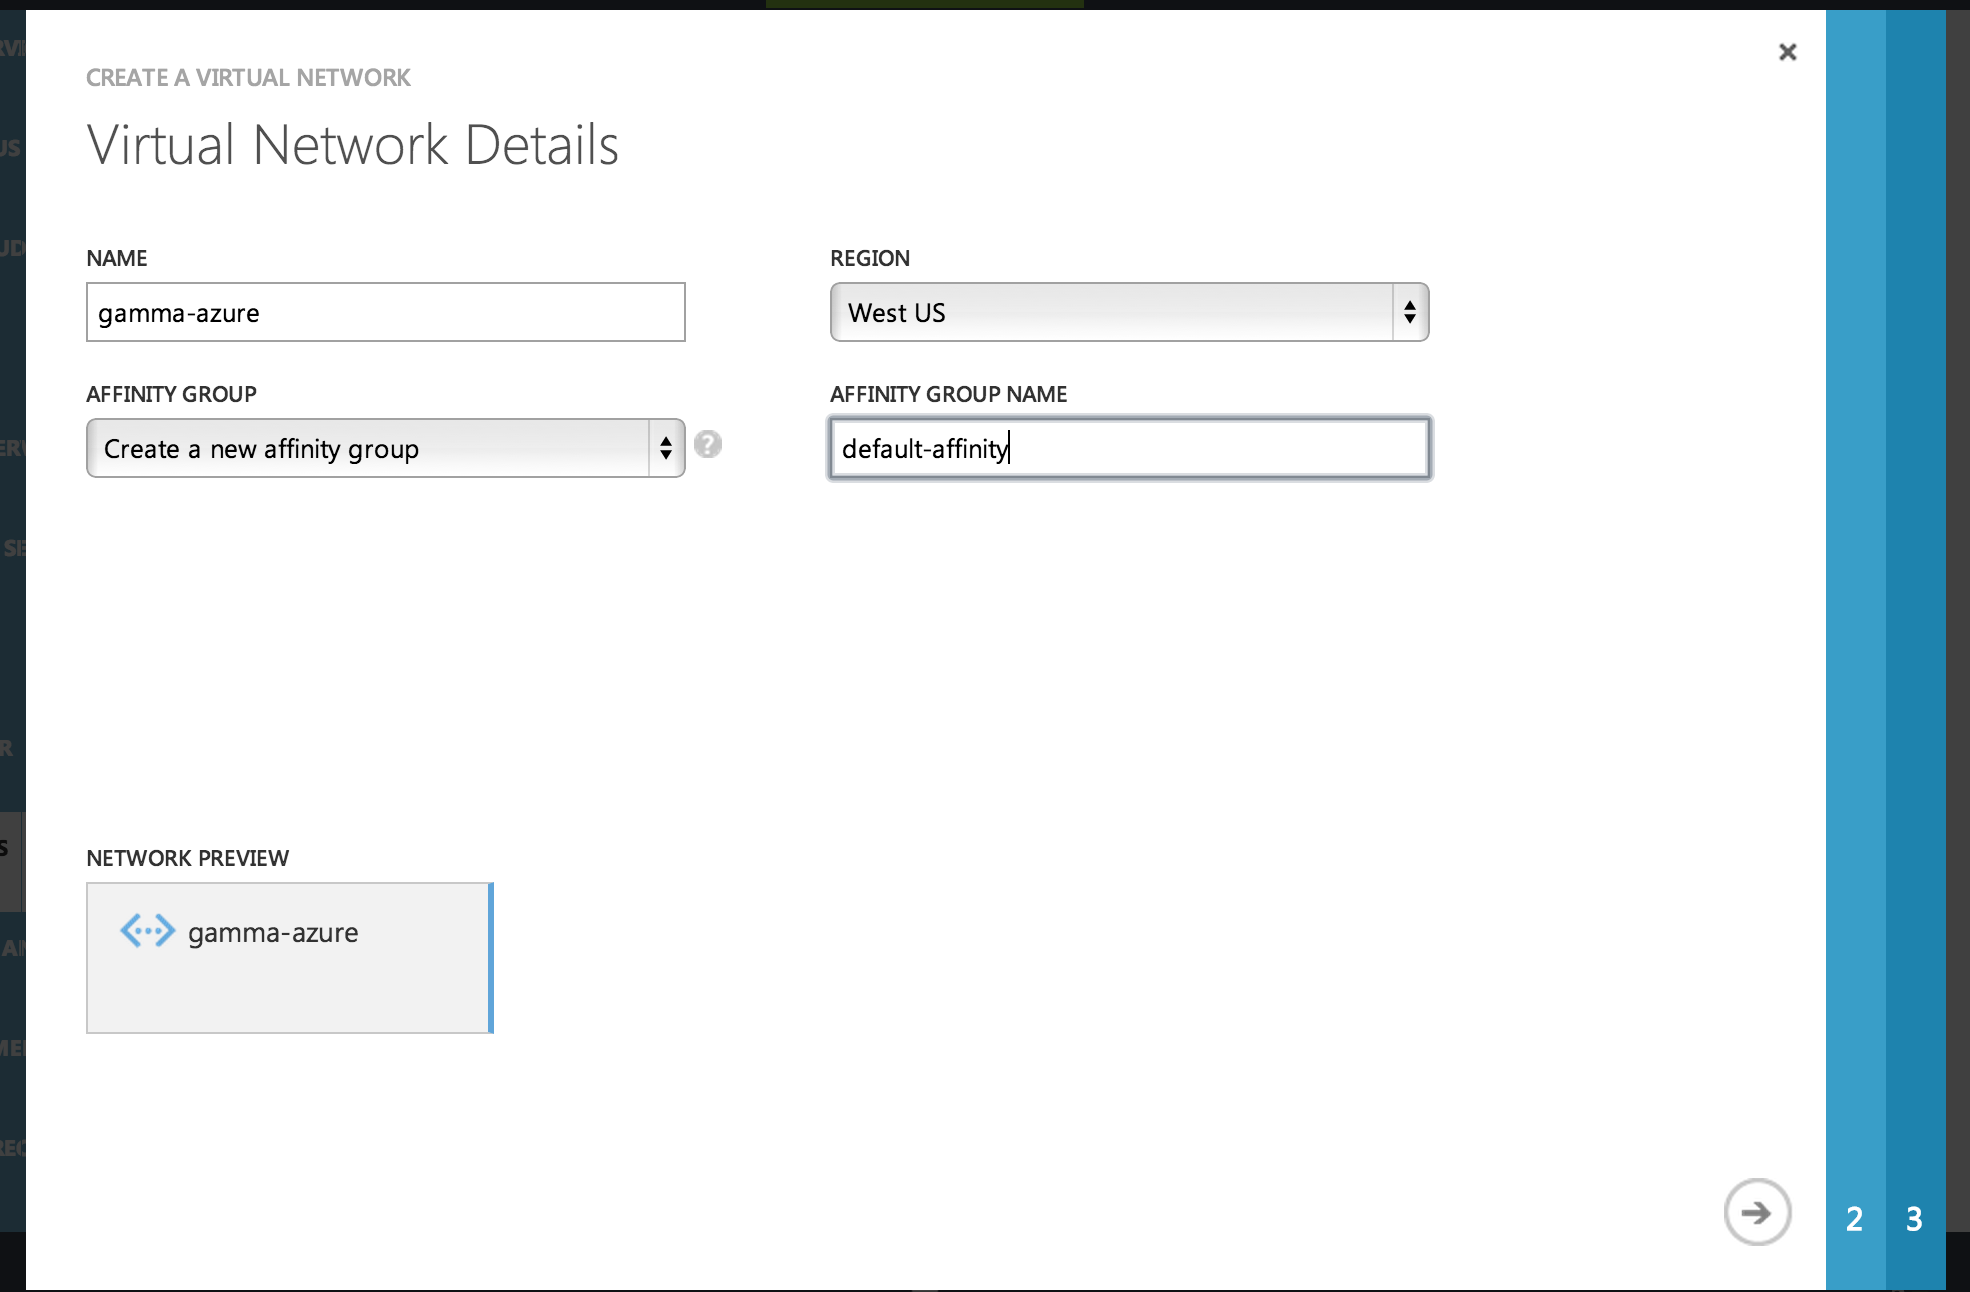The image size is (1970, 1292).
Task: Click the Virtual Network Details heading
Action: [x=353, y=145]
